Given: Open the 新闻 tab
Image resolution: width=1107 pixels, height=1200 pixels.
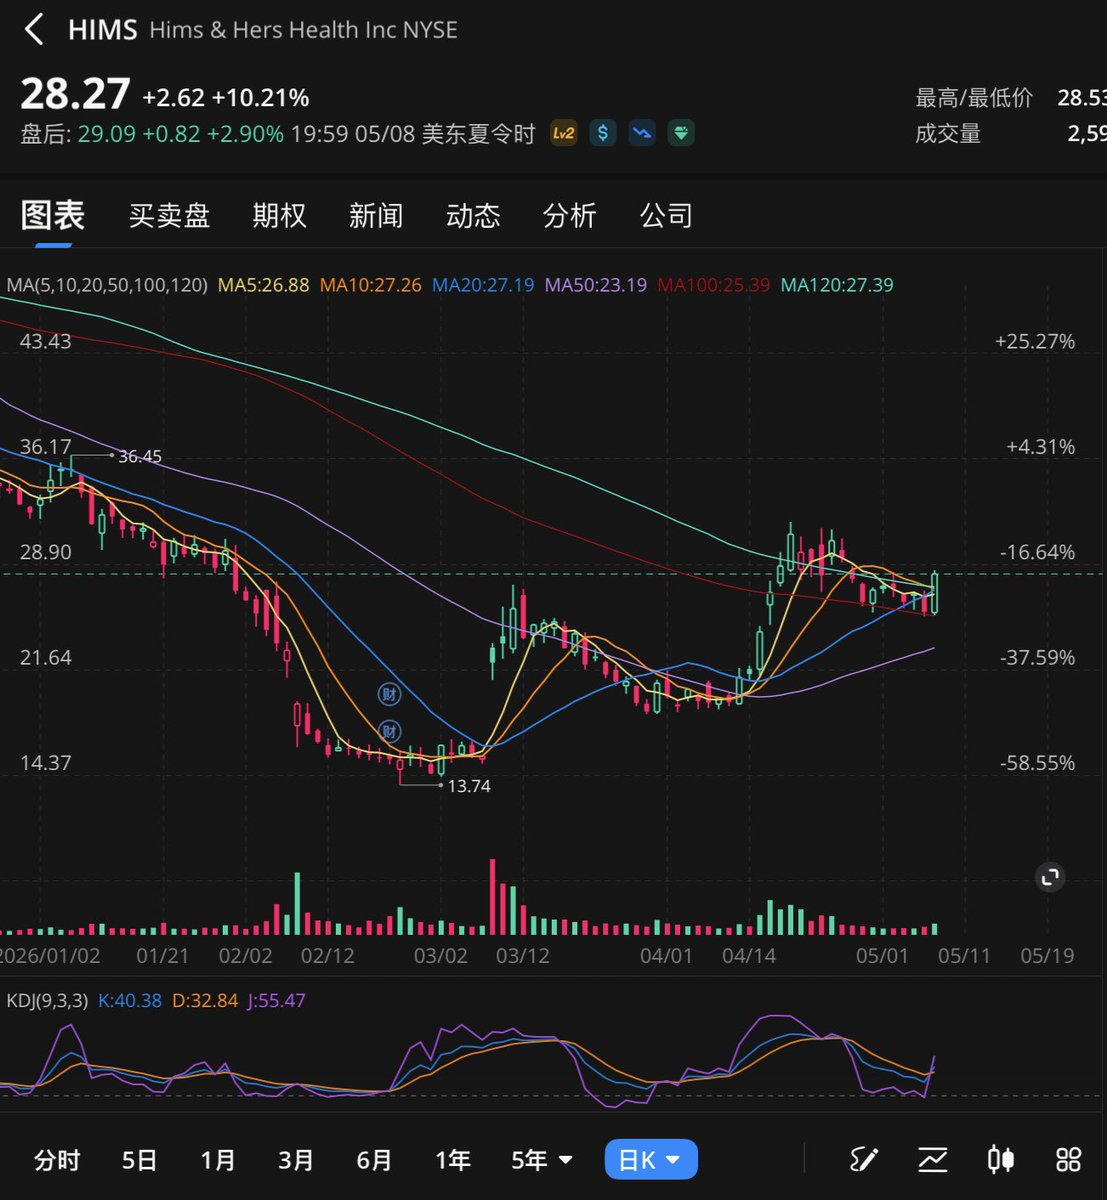Looking at the screenshot, I should (x=376, y=215).
